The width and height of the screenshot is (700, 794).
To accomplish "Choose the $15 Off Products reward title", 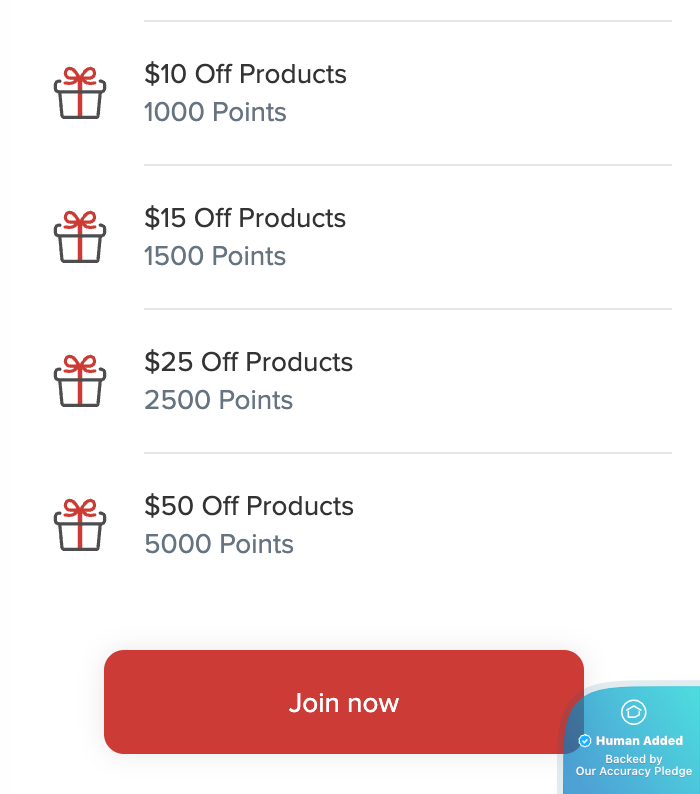I will 245,218.
